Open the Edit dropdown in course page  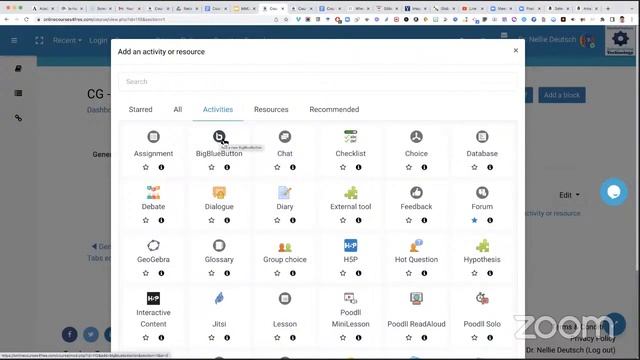coord(569,195)
